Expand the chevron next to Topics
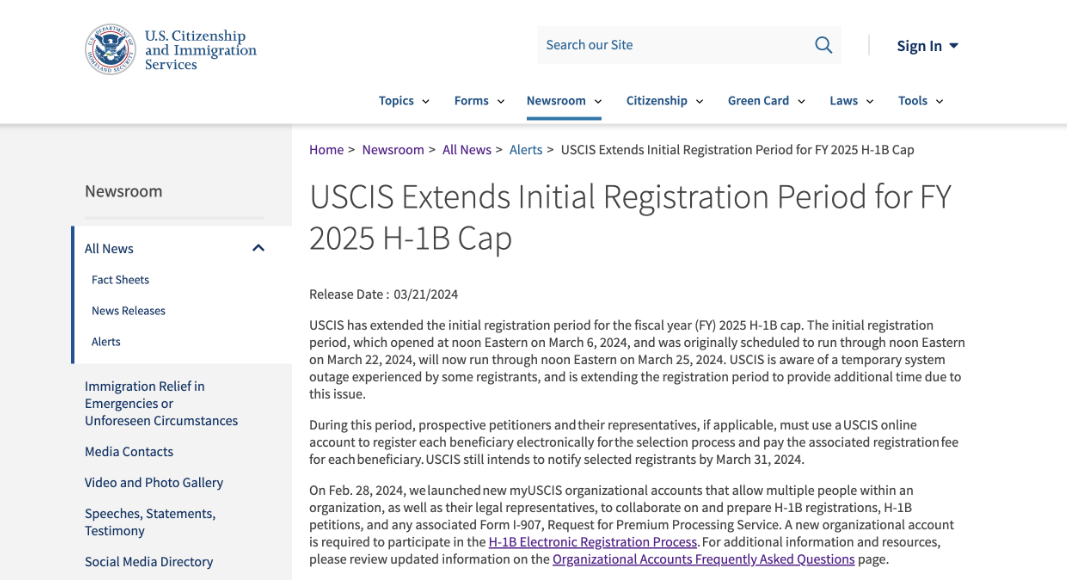The image size is (1067, 581). point(426,101)
